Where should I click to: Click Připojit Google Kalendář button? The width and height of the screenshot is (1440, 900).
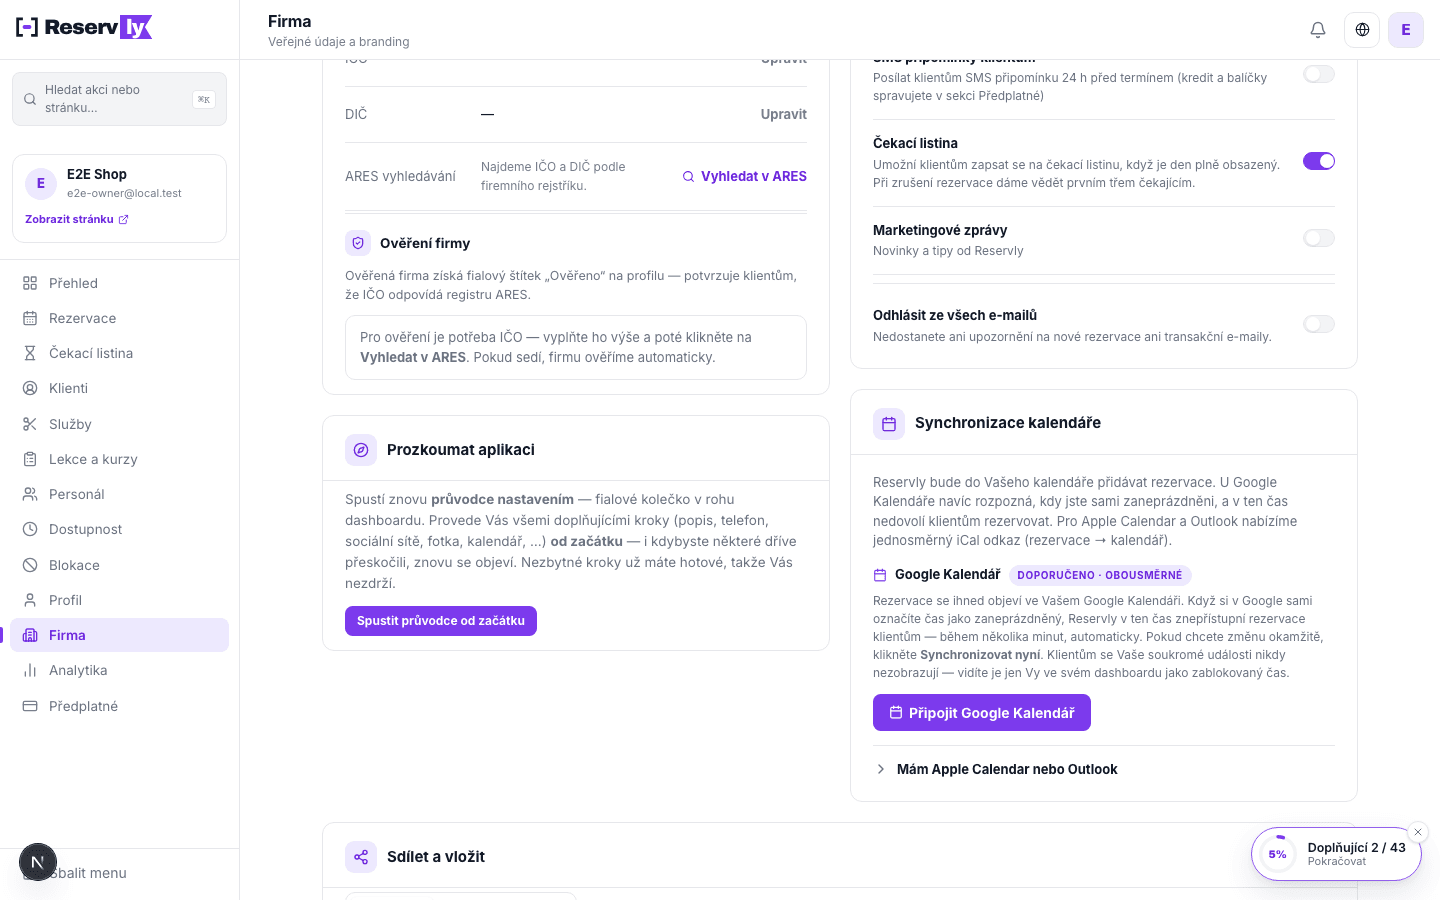[982, 713]
